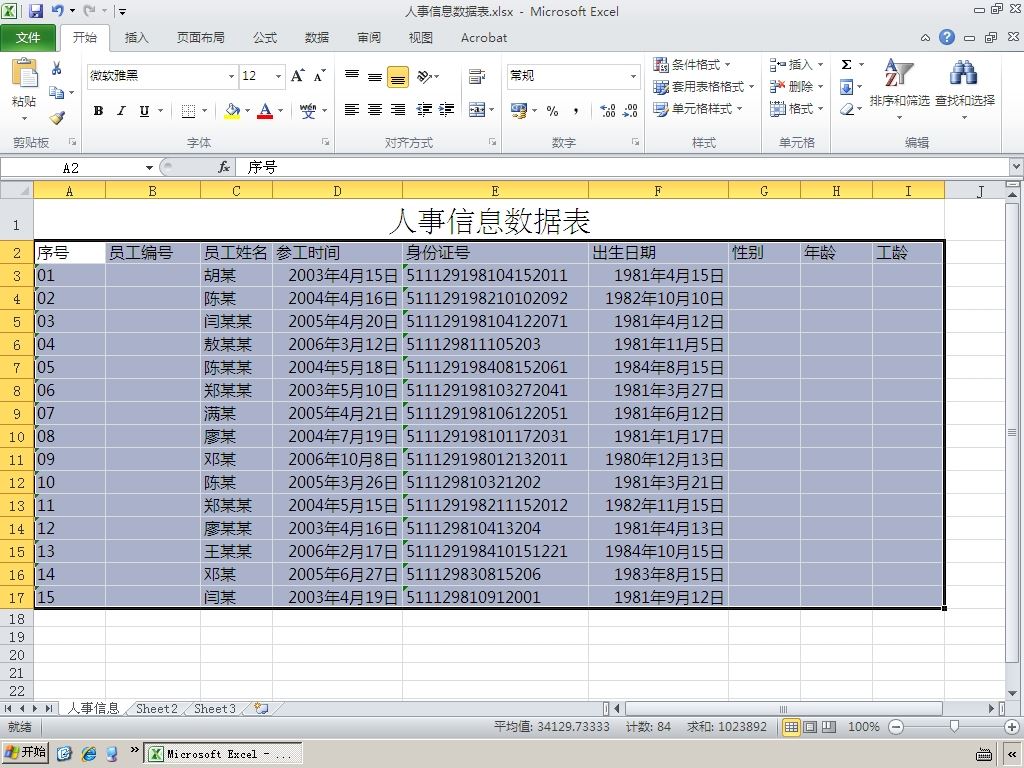The height and width of the screenshot is (768, 1024).
Task: Expand the Name Box dropdown arrow
Action: [x=149, y=168]
